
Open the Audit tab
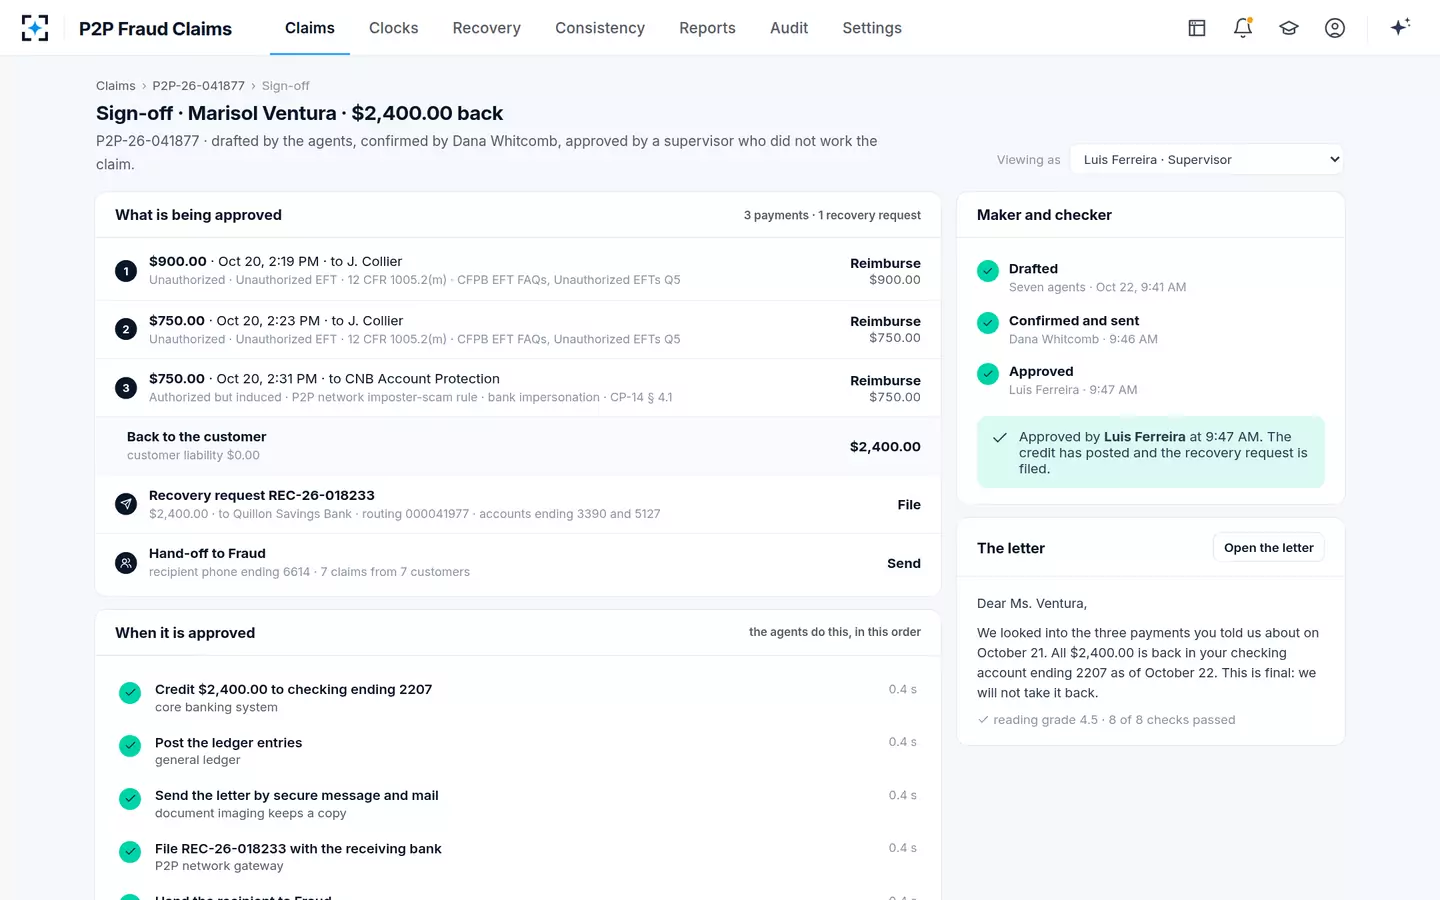pos(789,28)
